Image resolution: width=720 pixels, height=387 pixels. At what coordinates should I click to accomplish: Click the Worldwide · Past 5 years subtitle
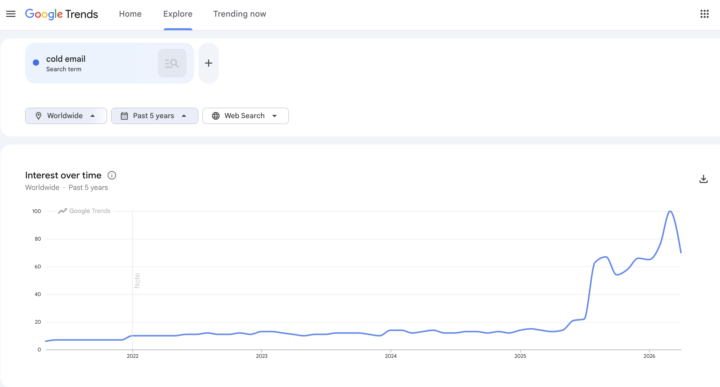click(x=66, y=187)
